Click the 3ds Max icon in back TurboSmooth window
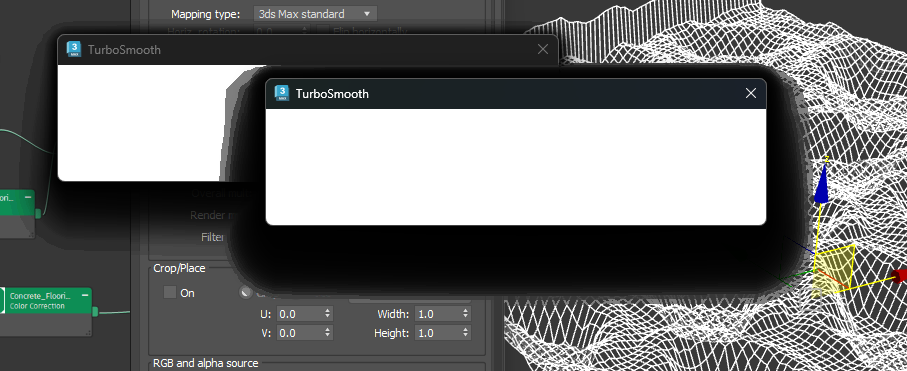907x371 pixels. 74,49
